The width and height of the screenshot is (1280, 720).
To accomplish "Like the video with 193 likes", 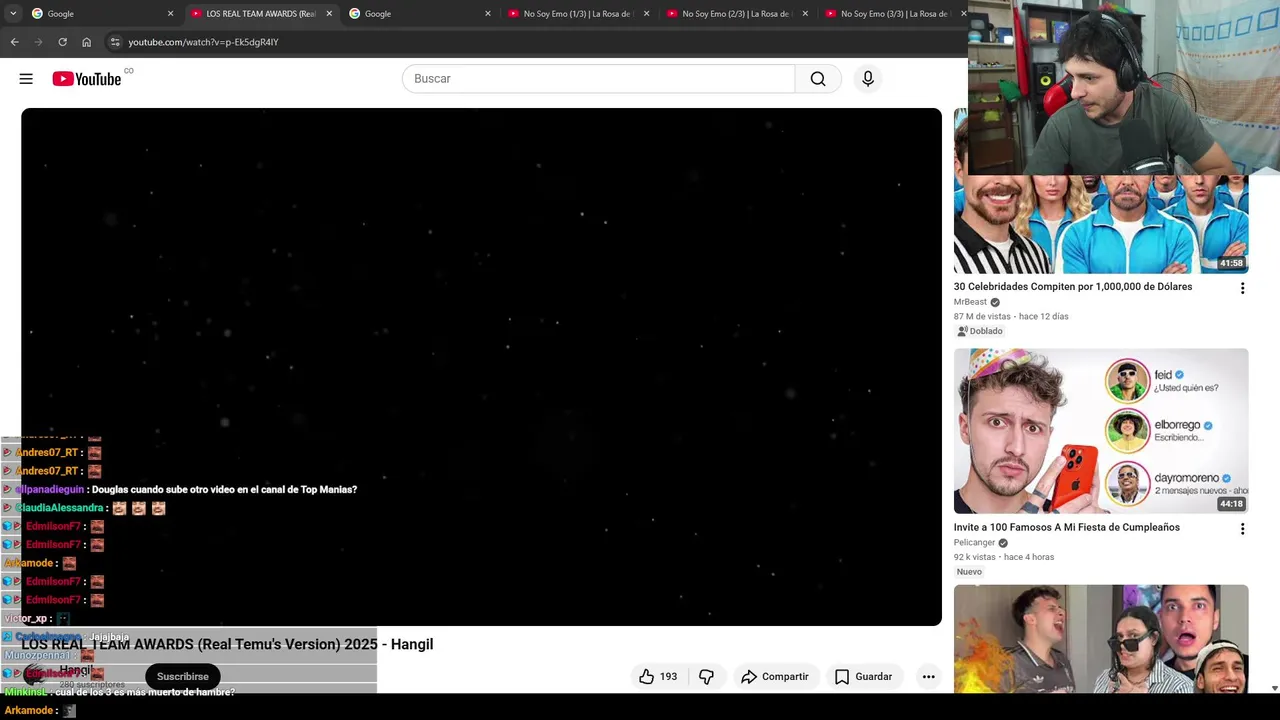I will (657, 677).
